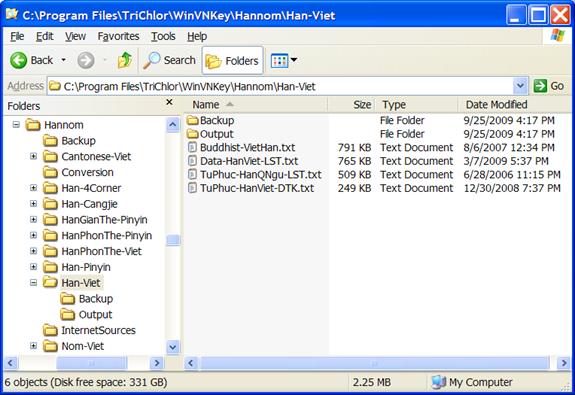The width and height of the screenshot is (575, 395).
Task: Select the Data-HanViet-LST.txt file icon
Action: coord(192,161)
